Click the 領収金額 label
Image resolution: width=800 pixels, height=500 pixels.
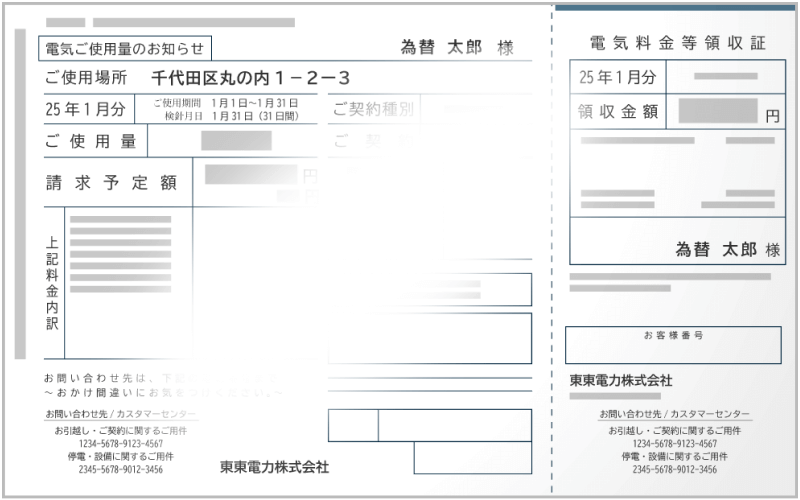click(x=618, y=112)
